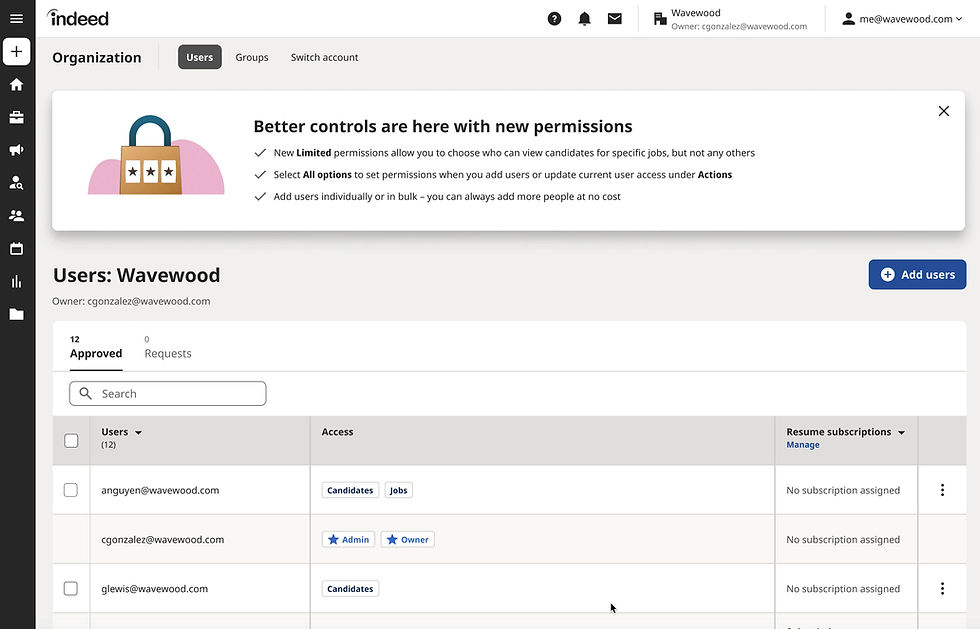Click the Wavewood company building icon
Screen dimensions: 980x629
click(x=660, y=19)
